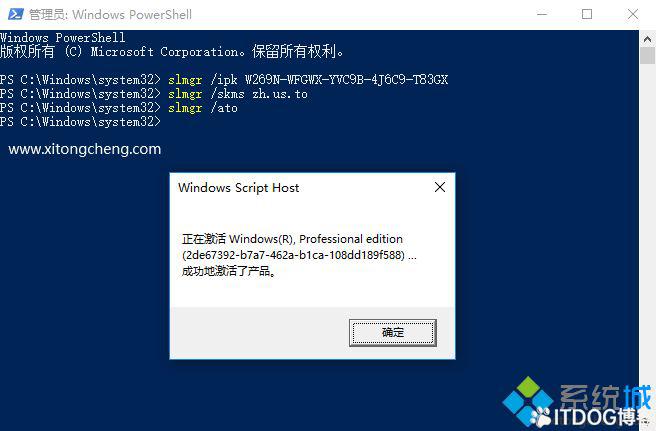Click the 成功地激活了产品 success message
This screenshot has width=656, height=431.
click(229, 271)
